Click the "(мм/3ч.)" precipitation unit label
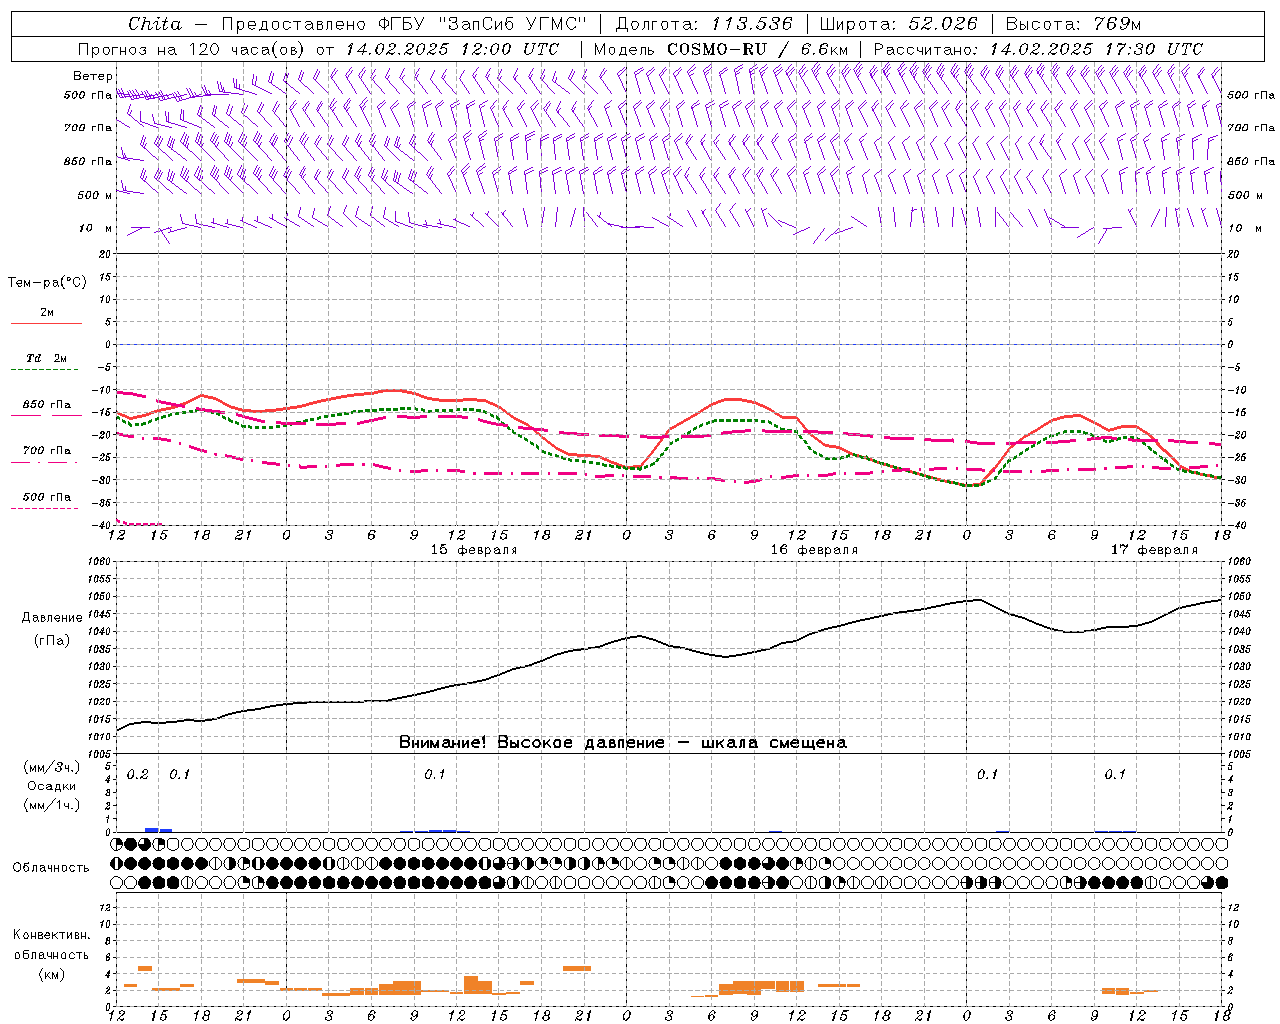 [52, 767]
